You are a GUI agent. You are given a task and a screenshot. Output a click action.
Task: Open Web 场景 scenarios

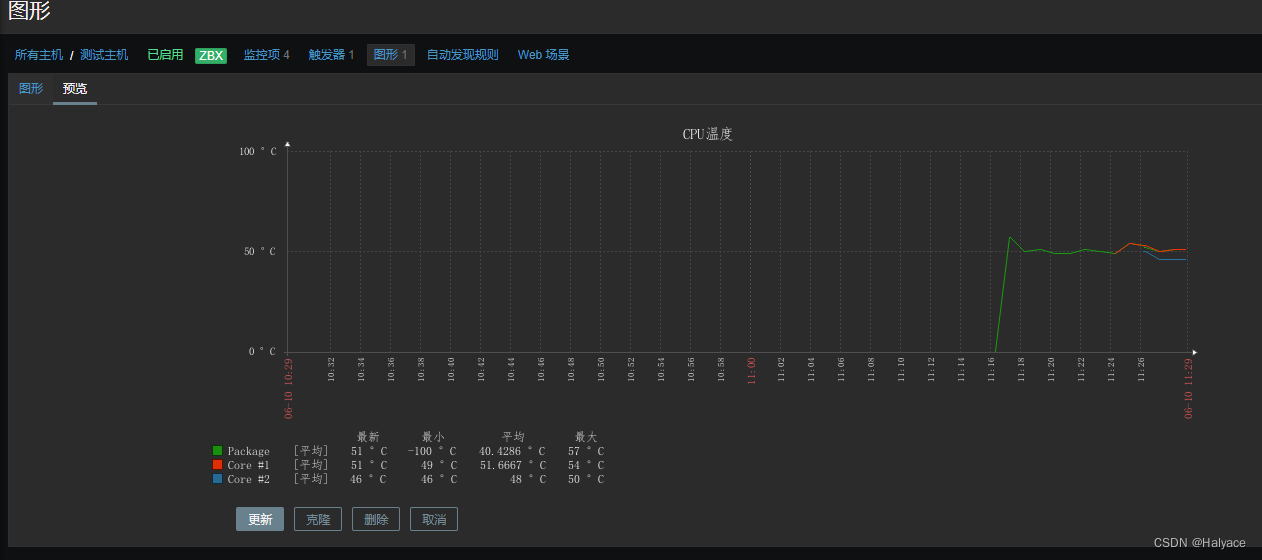click(x=543, y=55)
